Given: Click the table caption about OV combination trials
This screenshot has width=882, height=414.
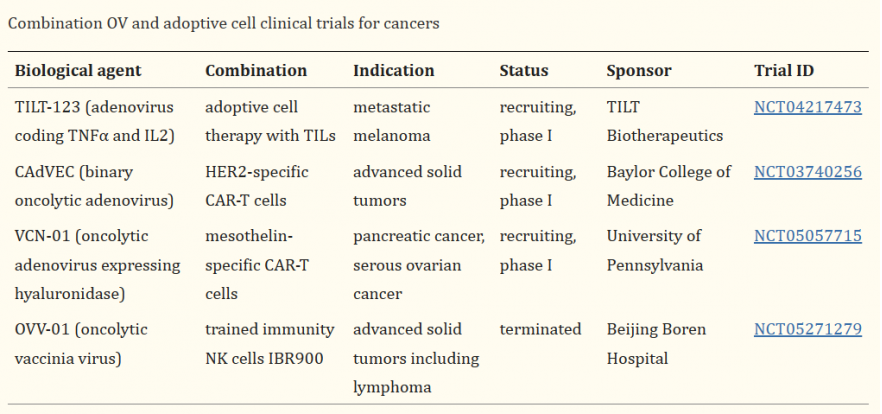Looking at the screenshot, I should click(224, 22).
